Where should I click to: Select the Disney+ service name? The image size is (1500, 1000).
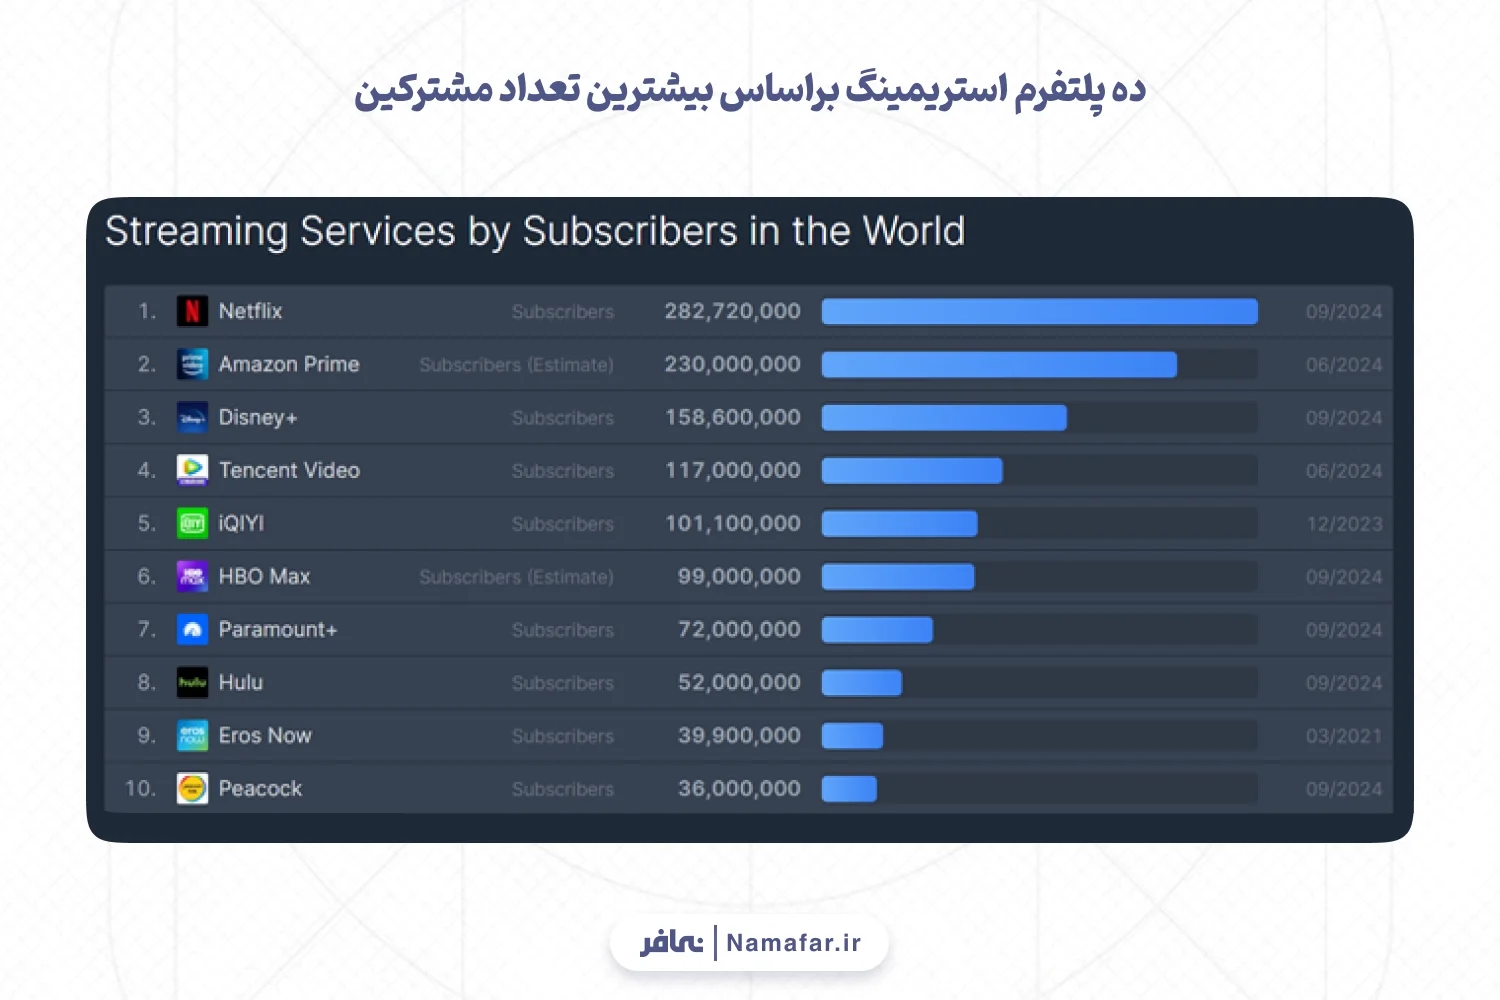tap(258, 417)
